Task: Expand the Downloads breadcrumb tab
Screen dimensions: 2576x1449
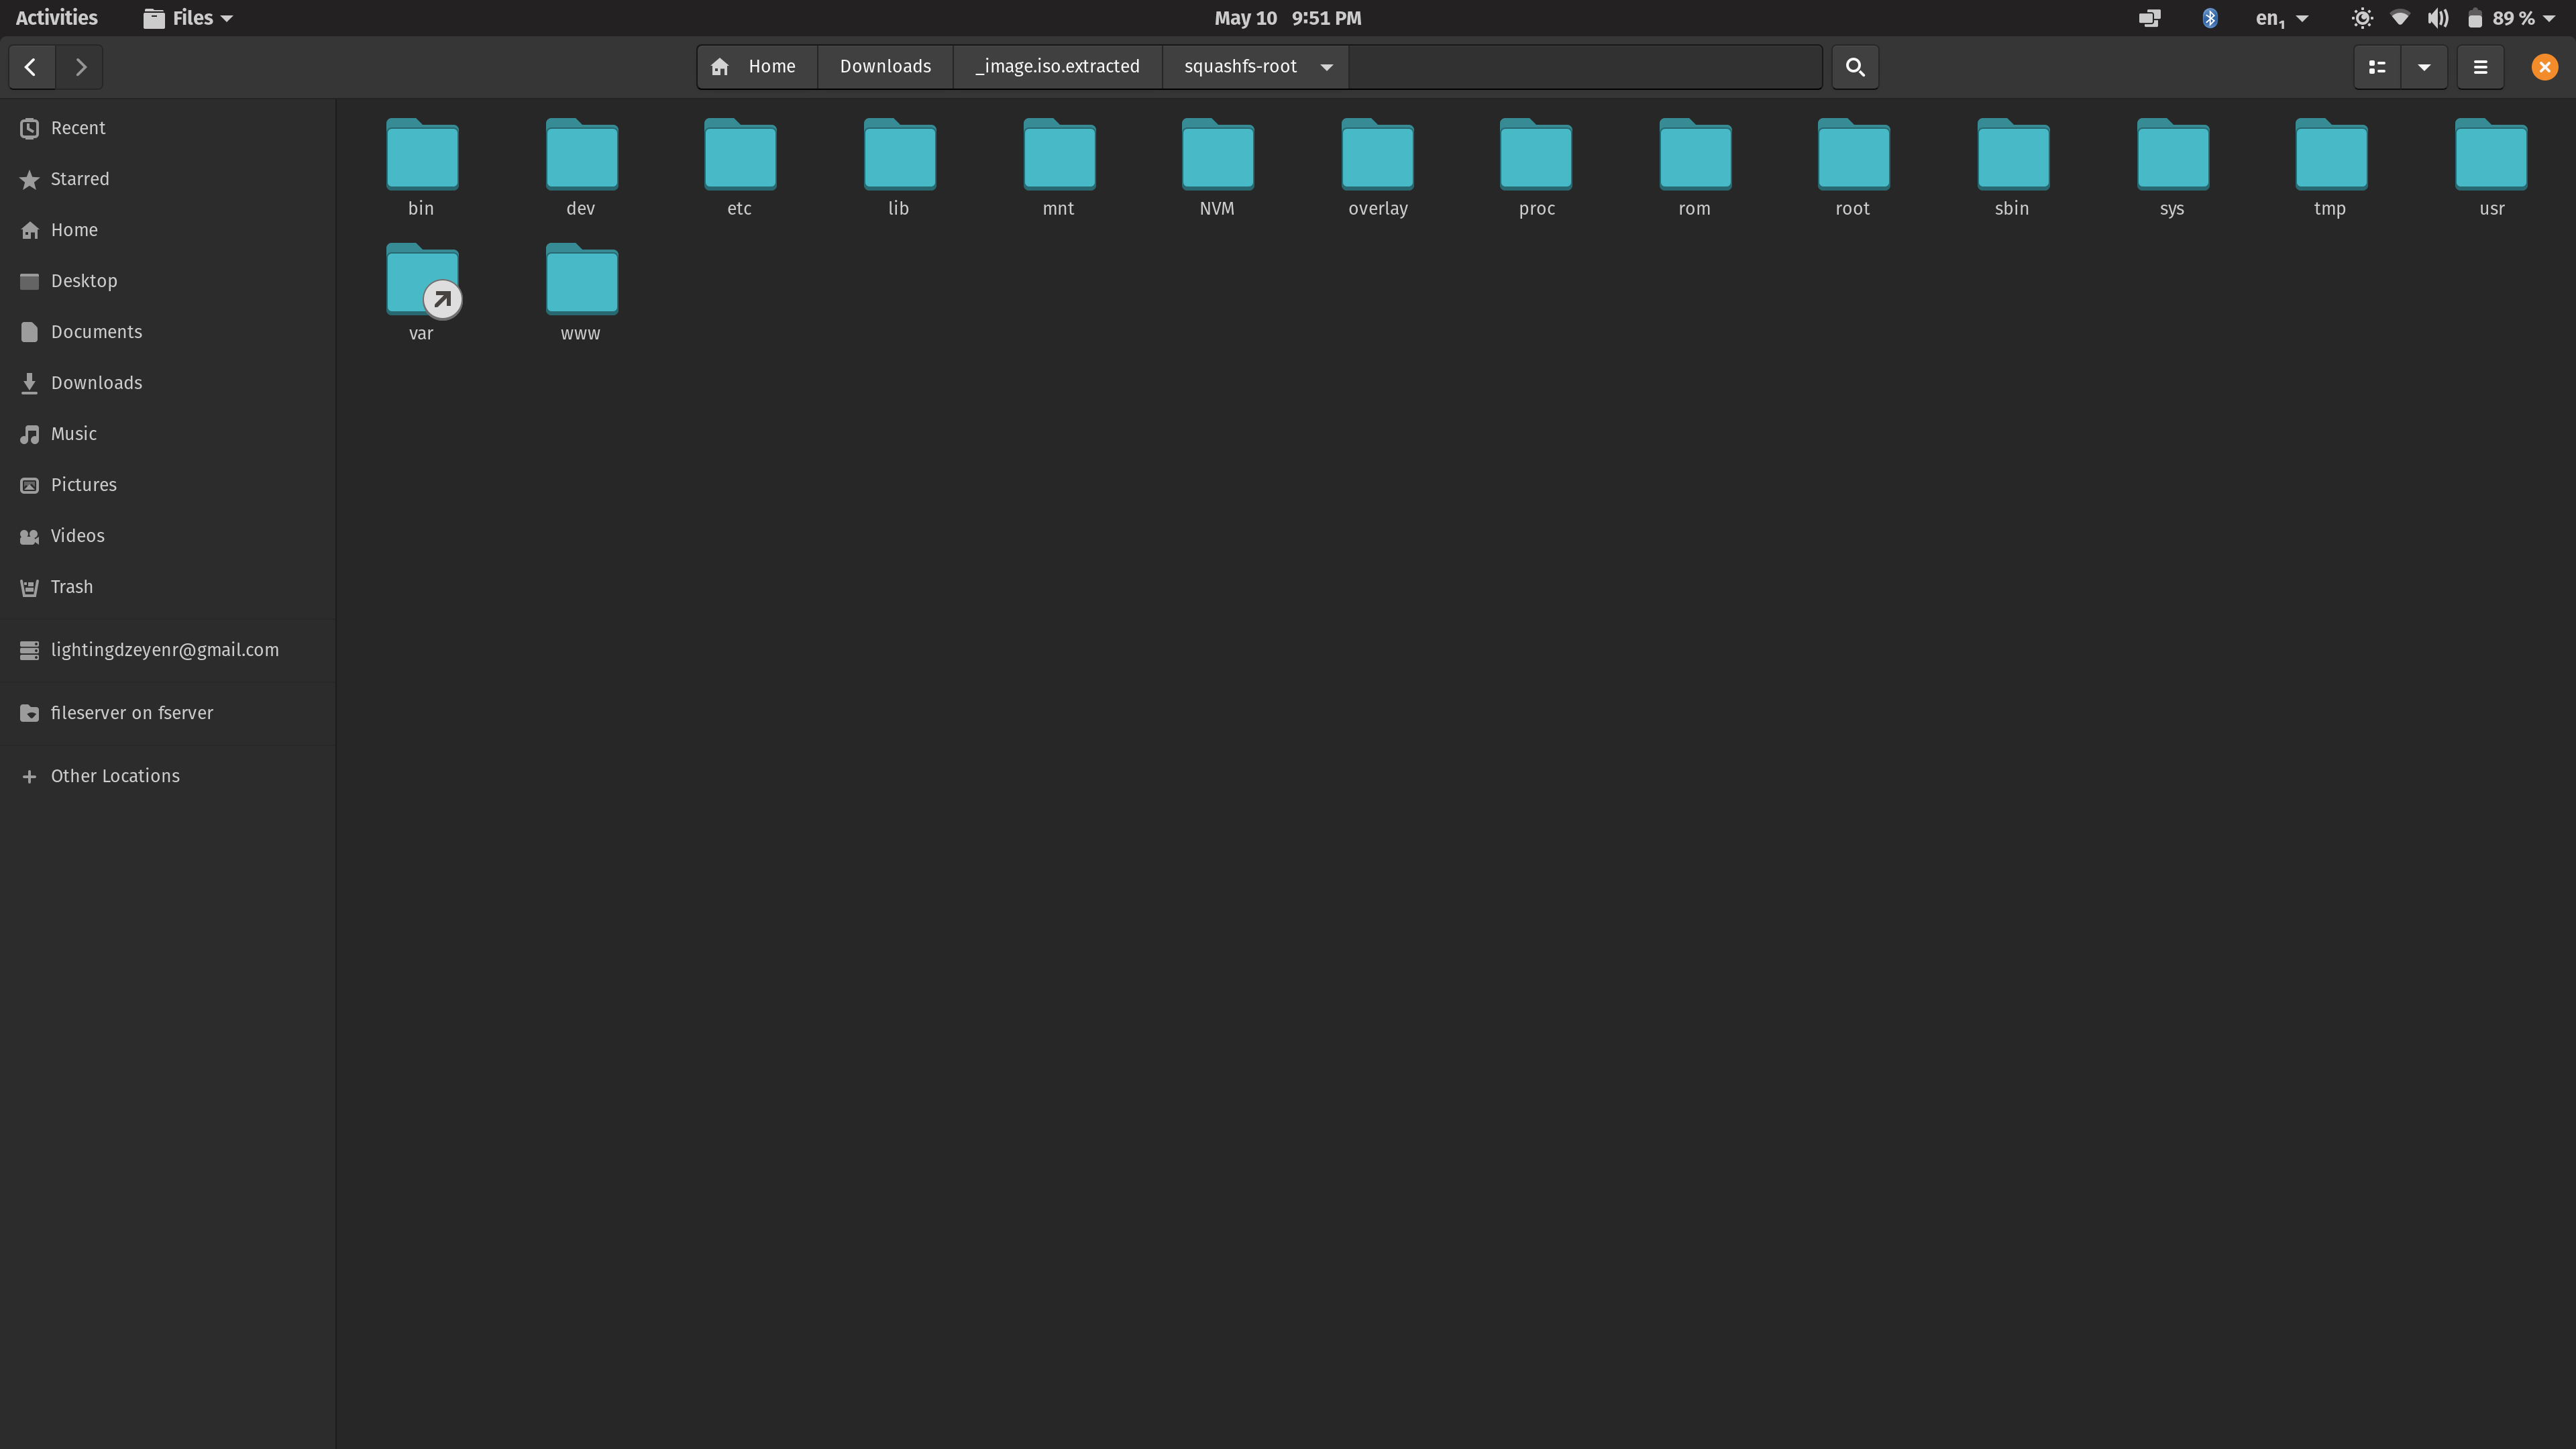Action: coord(885,66)
